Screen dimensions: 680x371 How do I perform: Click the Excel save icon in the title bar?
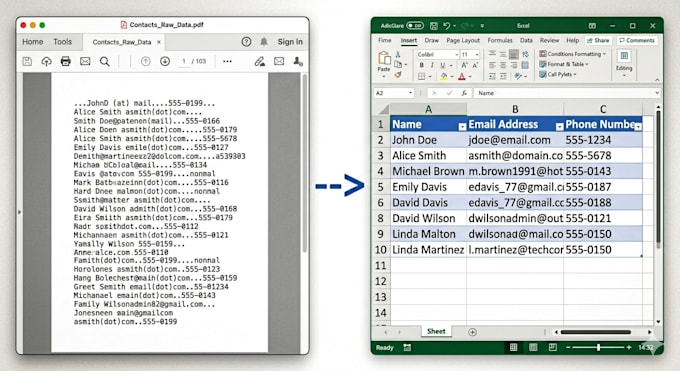[x=434, y=26]
